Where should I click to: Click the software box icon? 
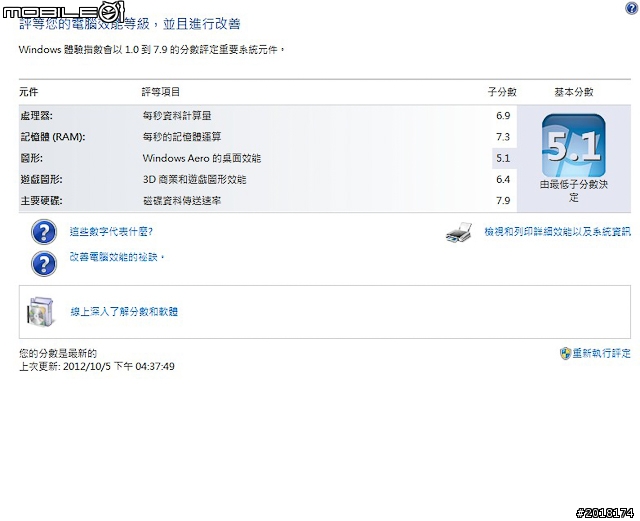point(40,312)
